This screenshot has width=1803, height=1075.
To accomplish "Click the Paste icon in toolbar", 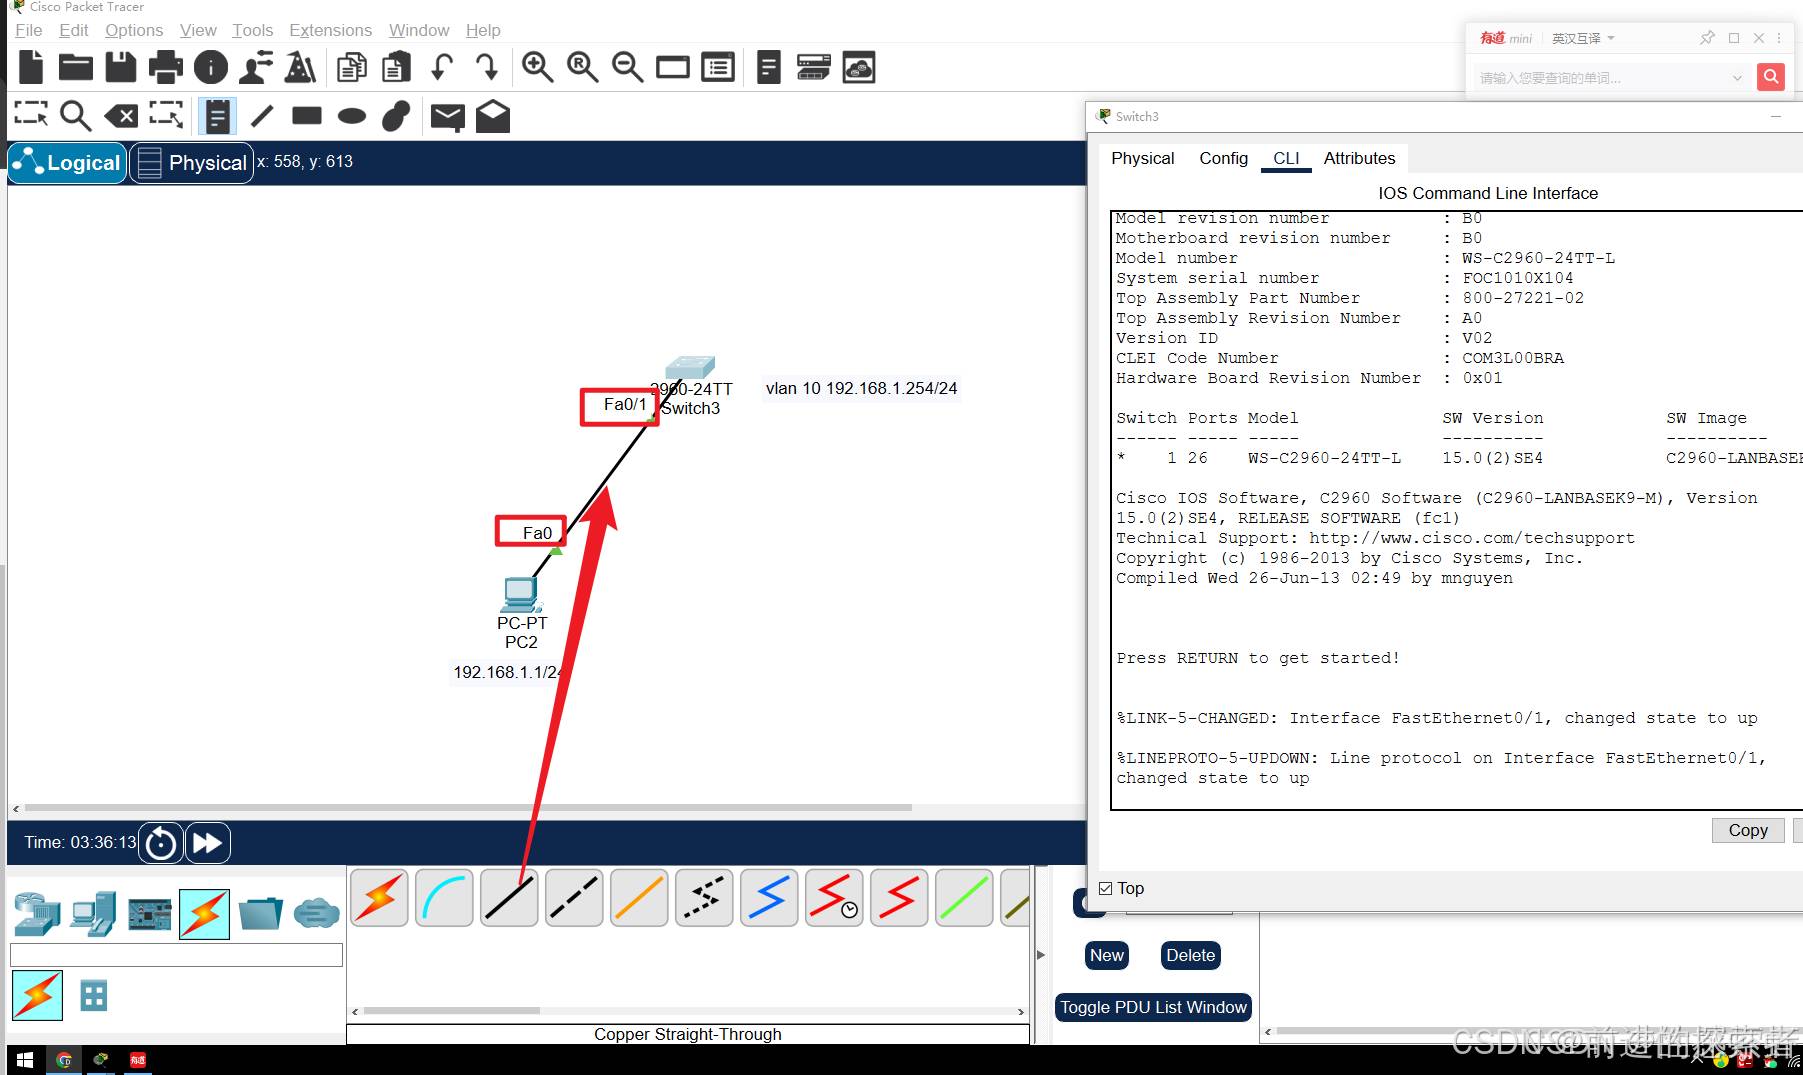I will pos(397,67).
